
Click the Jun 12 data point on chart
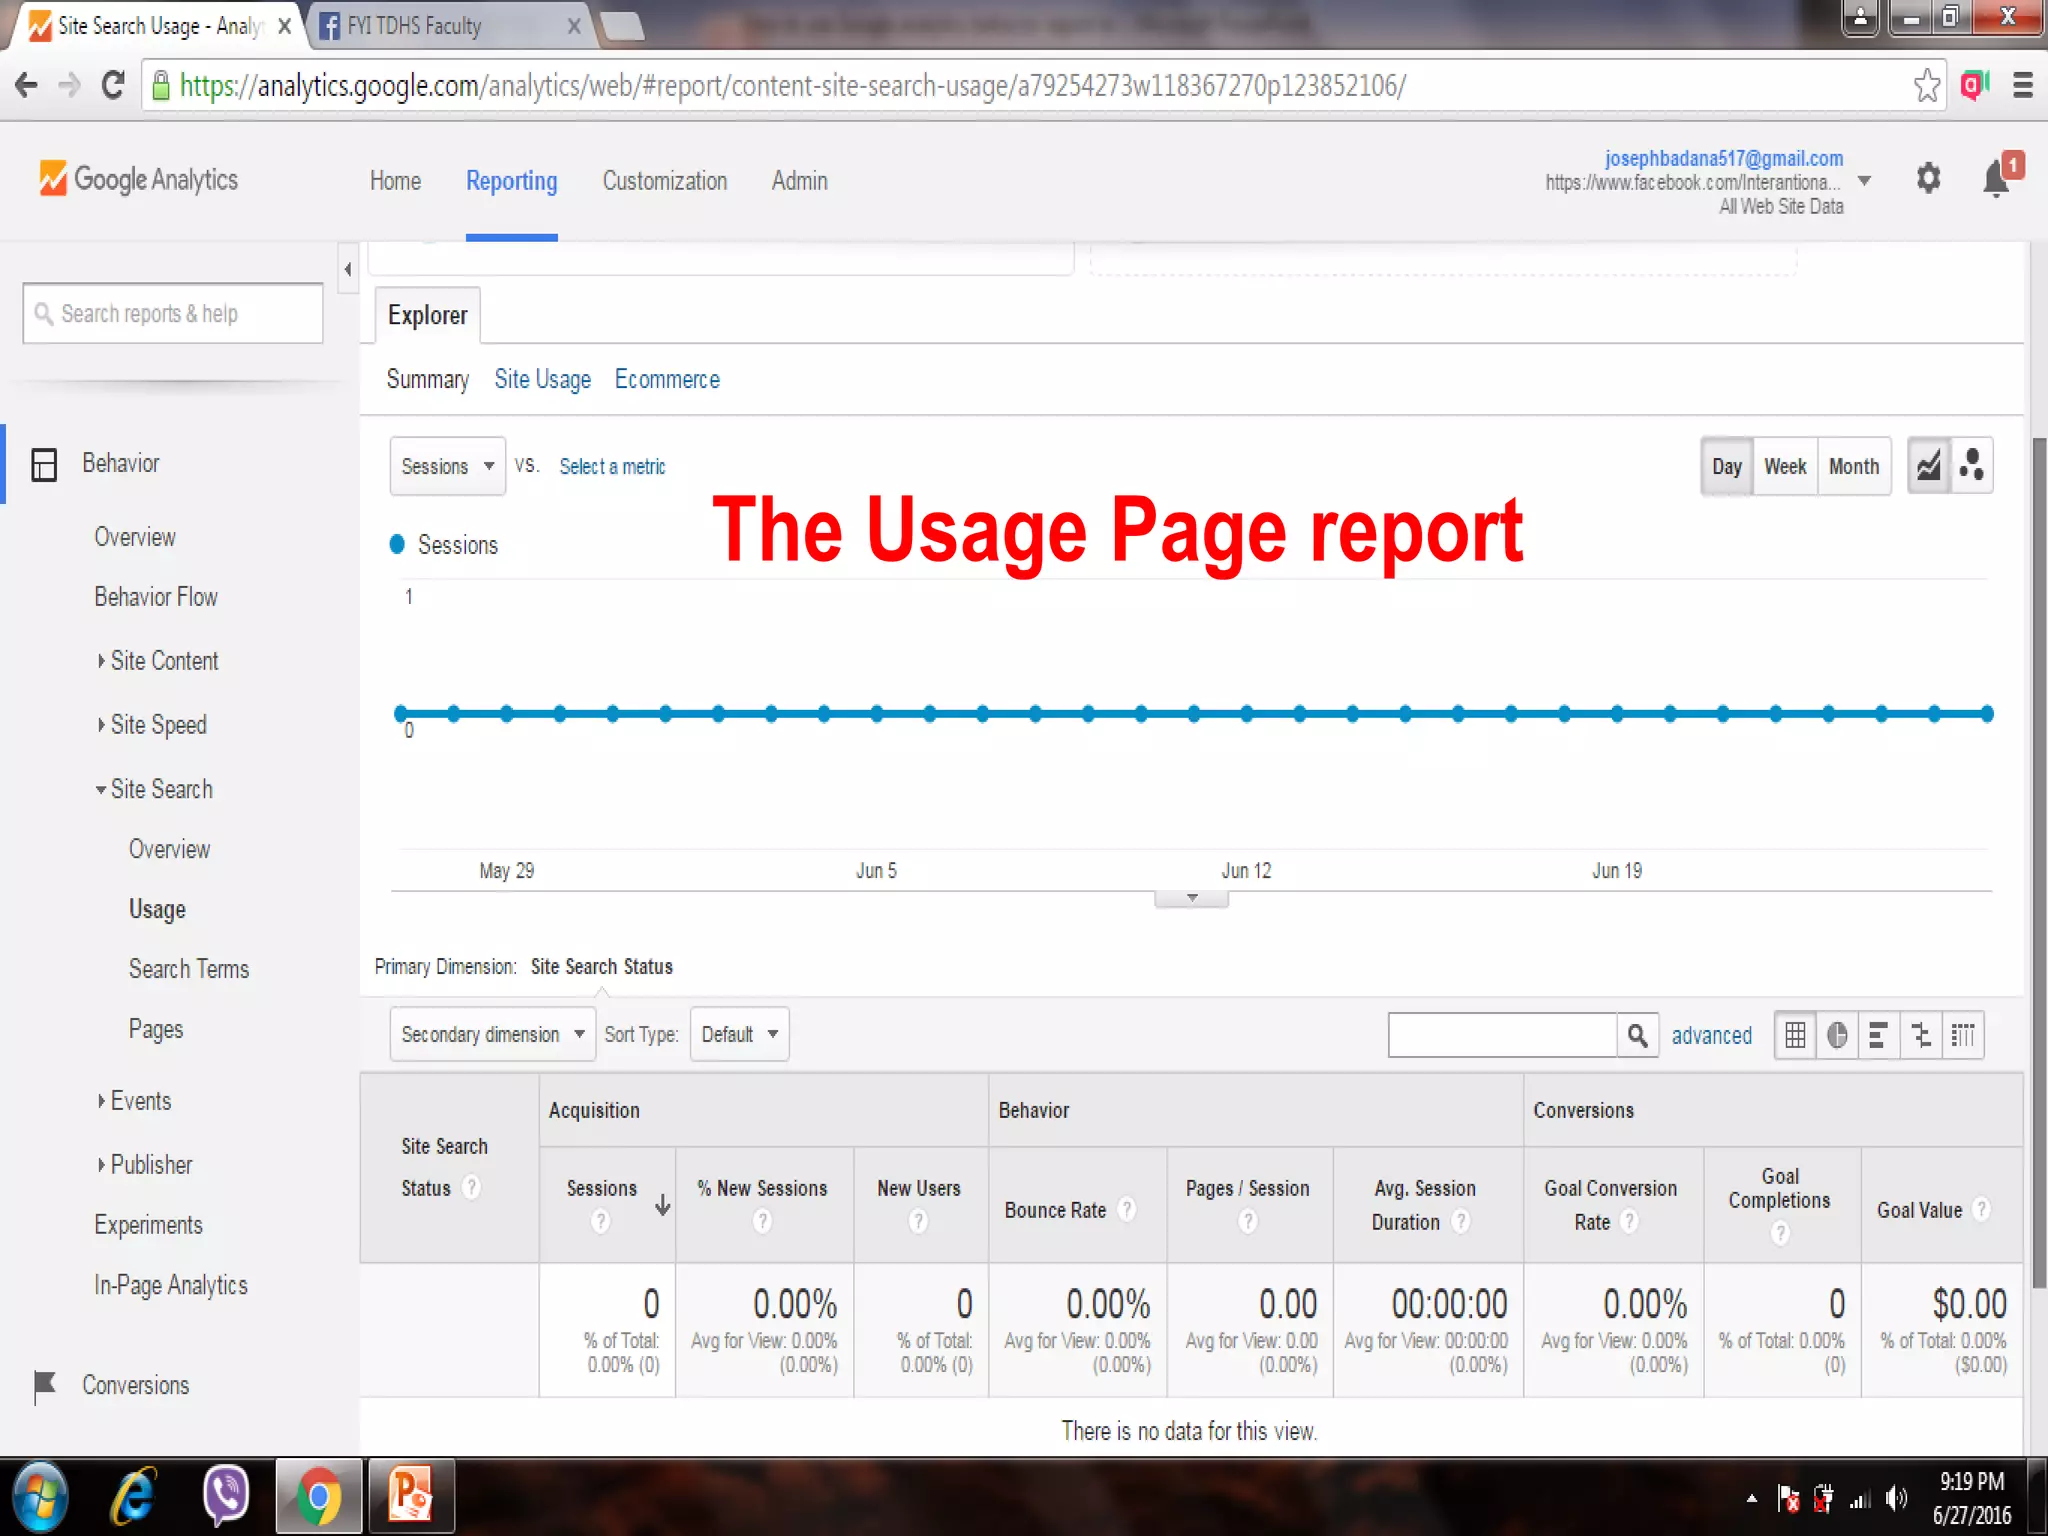click(x=1246, y=714)
